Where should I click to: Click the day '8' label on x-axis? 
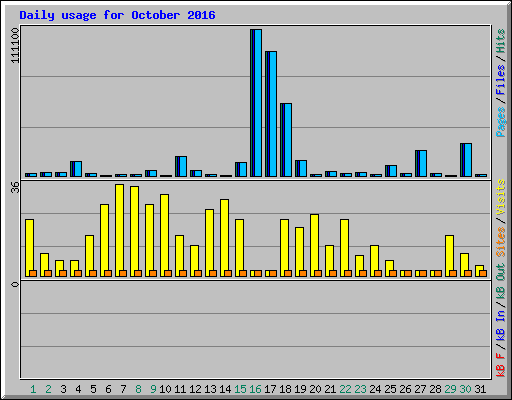[138, 389]
